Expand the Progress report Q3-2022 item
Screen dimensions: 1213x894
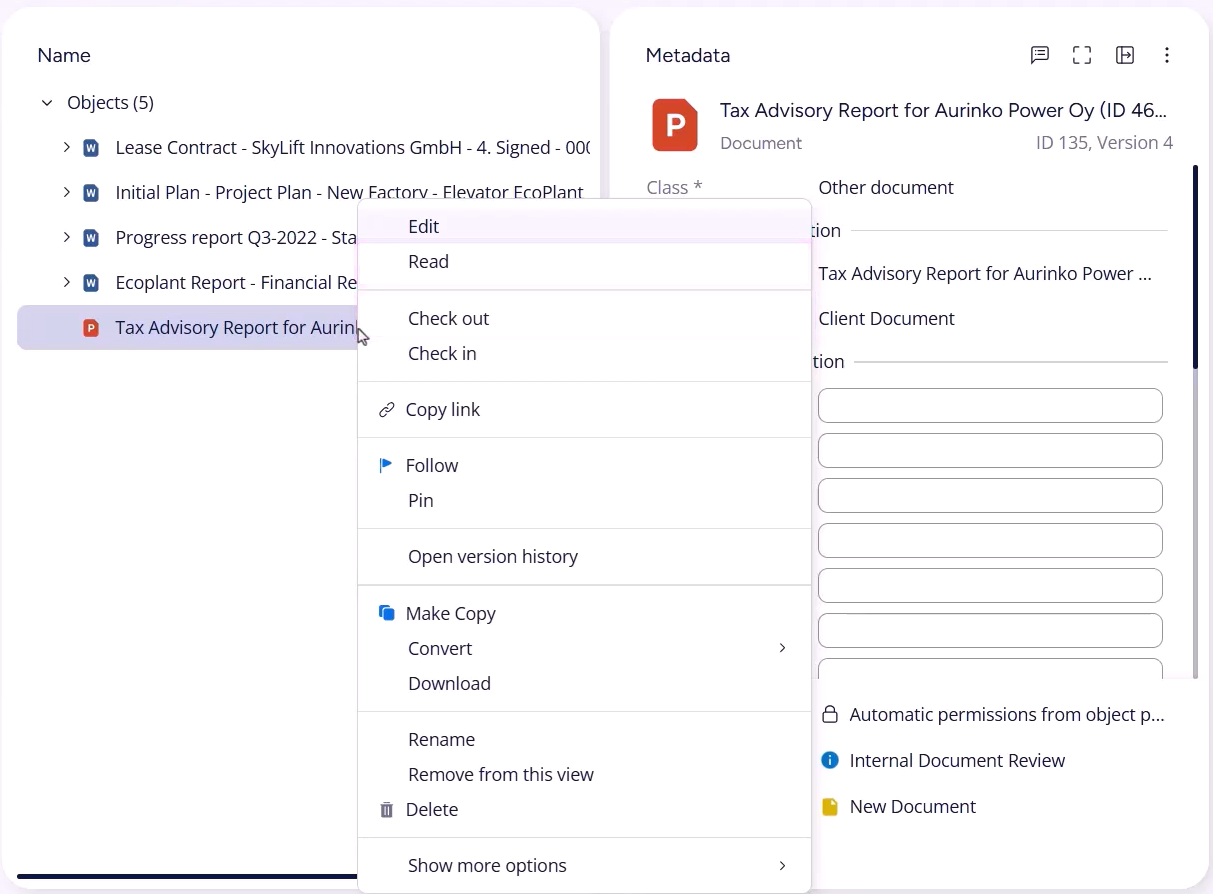(x=66, y=238)
